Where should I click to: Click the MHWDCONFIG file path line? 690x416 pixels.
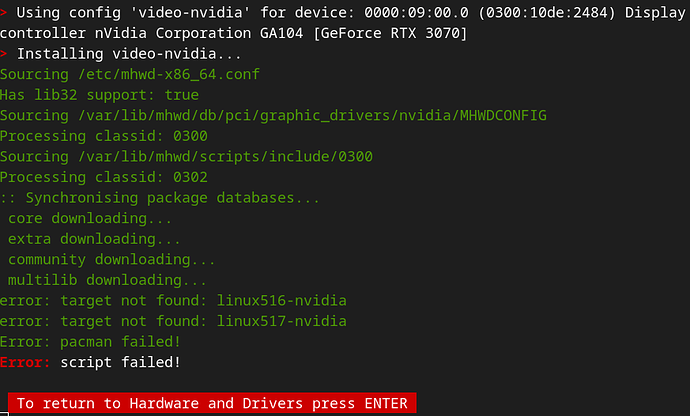(273, 115)
